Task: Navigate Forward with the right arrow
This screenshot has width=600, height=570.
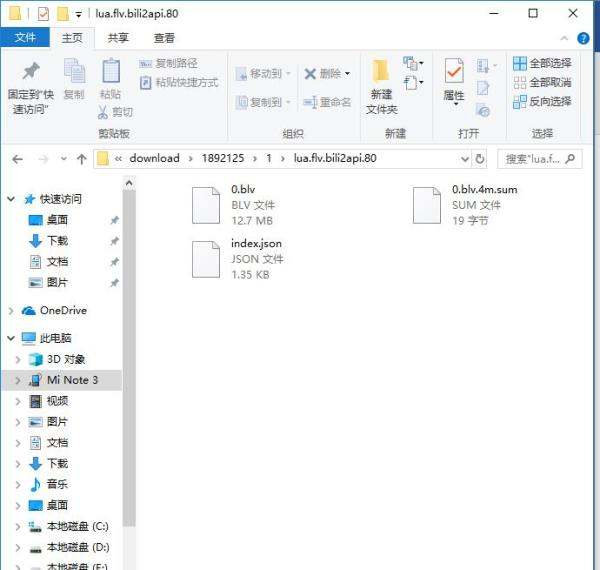Action: coord(43,159)
